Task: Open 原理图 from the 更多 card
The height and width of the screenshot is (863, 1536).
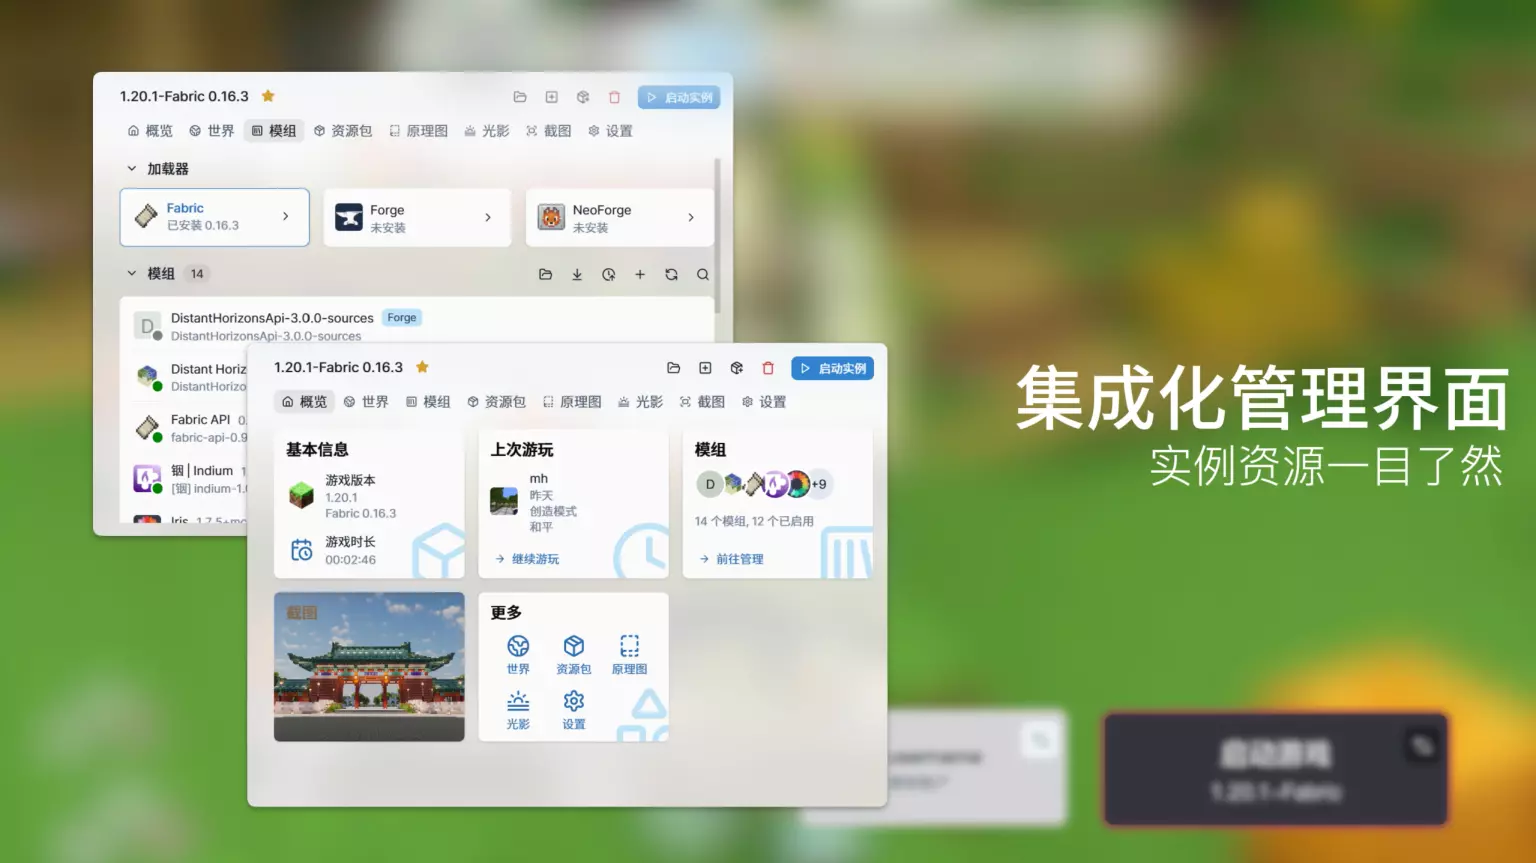Action: [629, 654]
